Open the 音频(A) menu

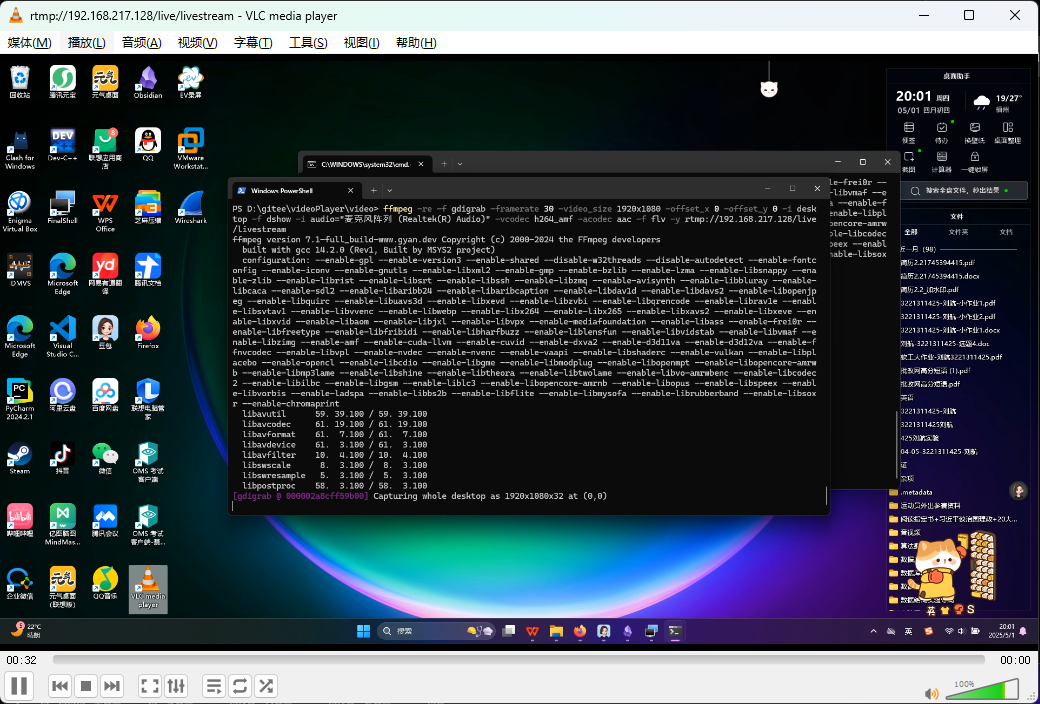(x=141, y=42)
